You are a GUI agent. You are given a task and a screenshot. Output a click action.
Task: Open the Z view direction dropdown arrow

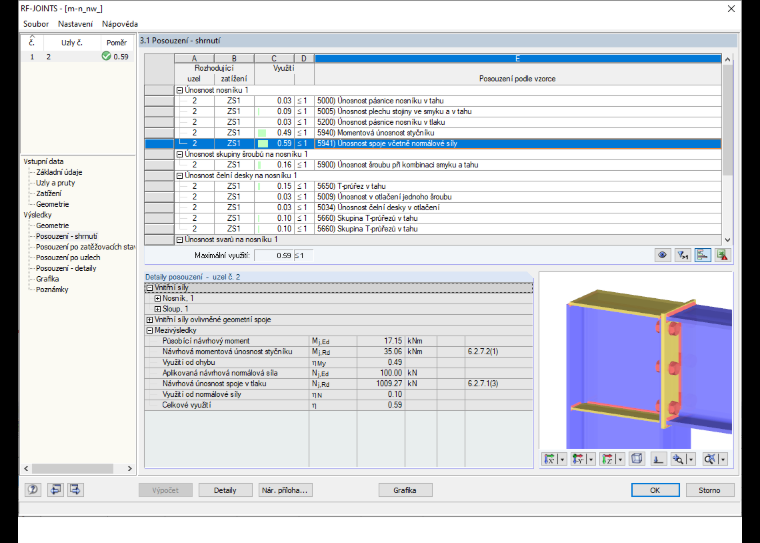click(620, 459)
